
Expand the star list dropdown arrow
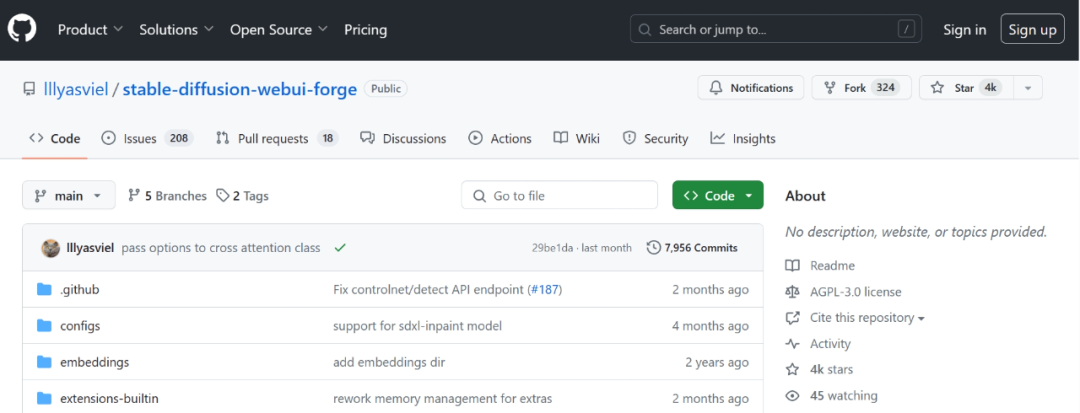tap(1026, 88)
